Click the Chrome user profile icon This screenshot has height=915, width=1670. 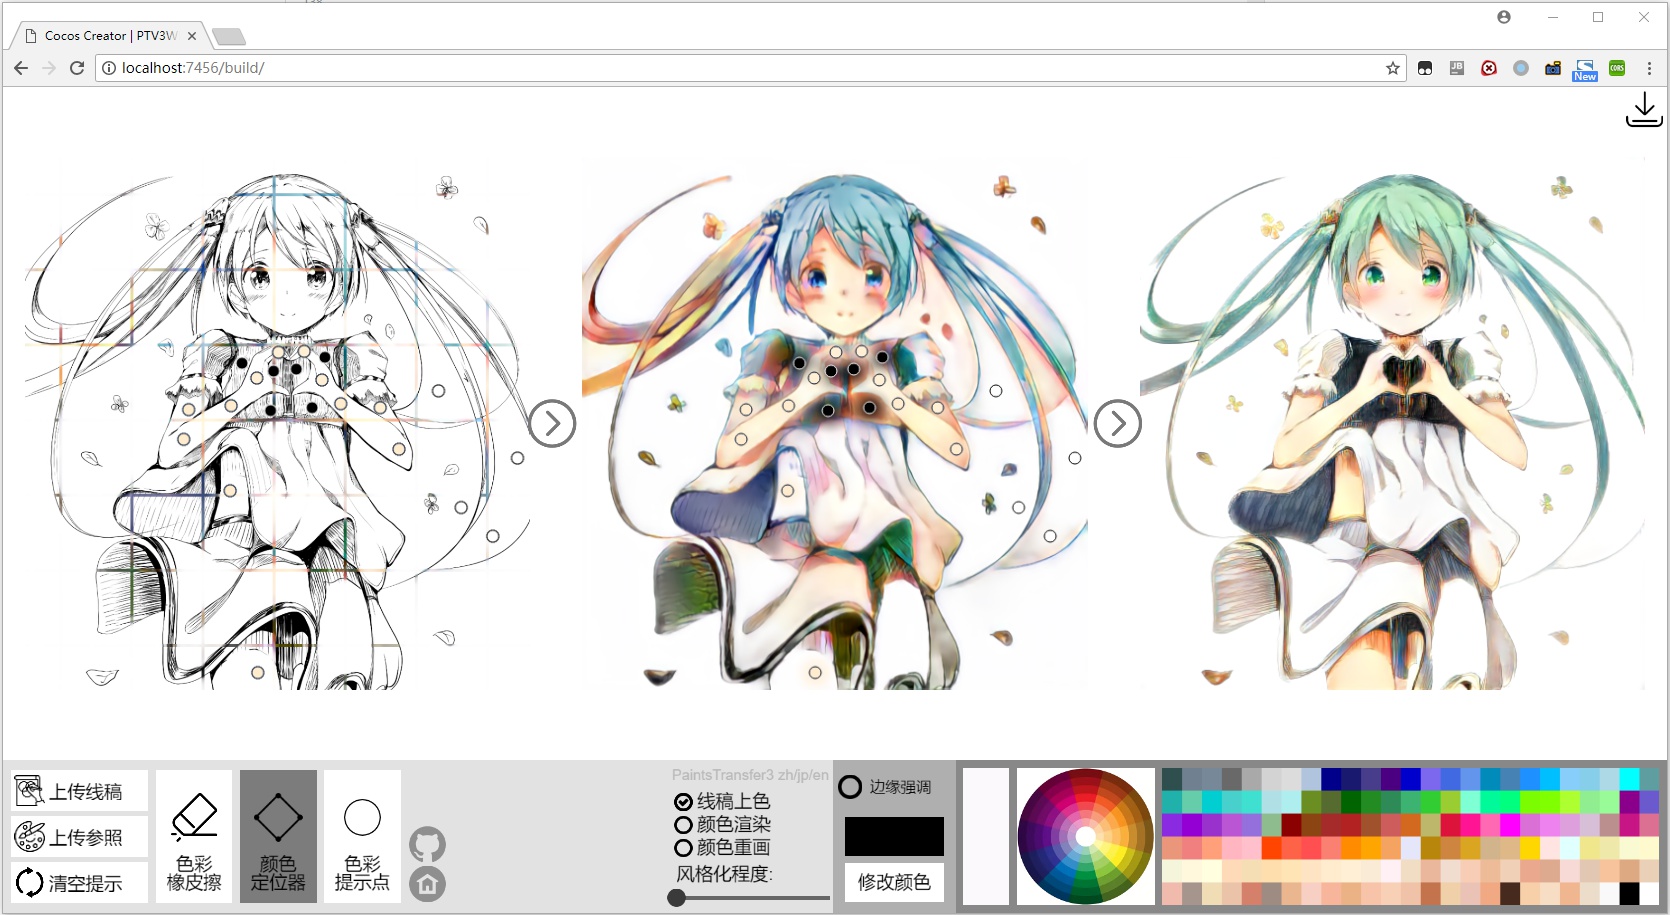click(x=1504, y=17)
